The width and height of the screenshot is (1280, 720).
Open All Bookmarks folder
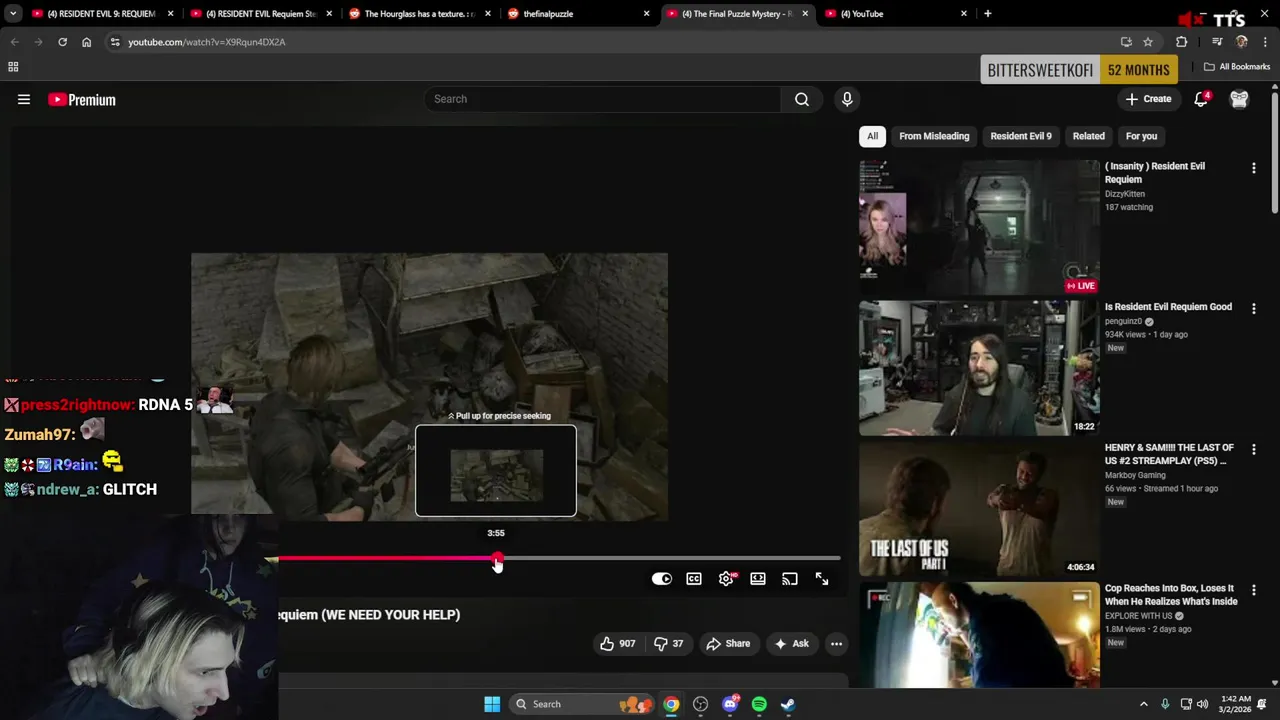click(x=1237, y=67)
